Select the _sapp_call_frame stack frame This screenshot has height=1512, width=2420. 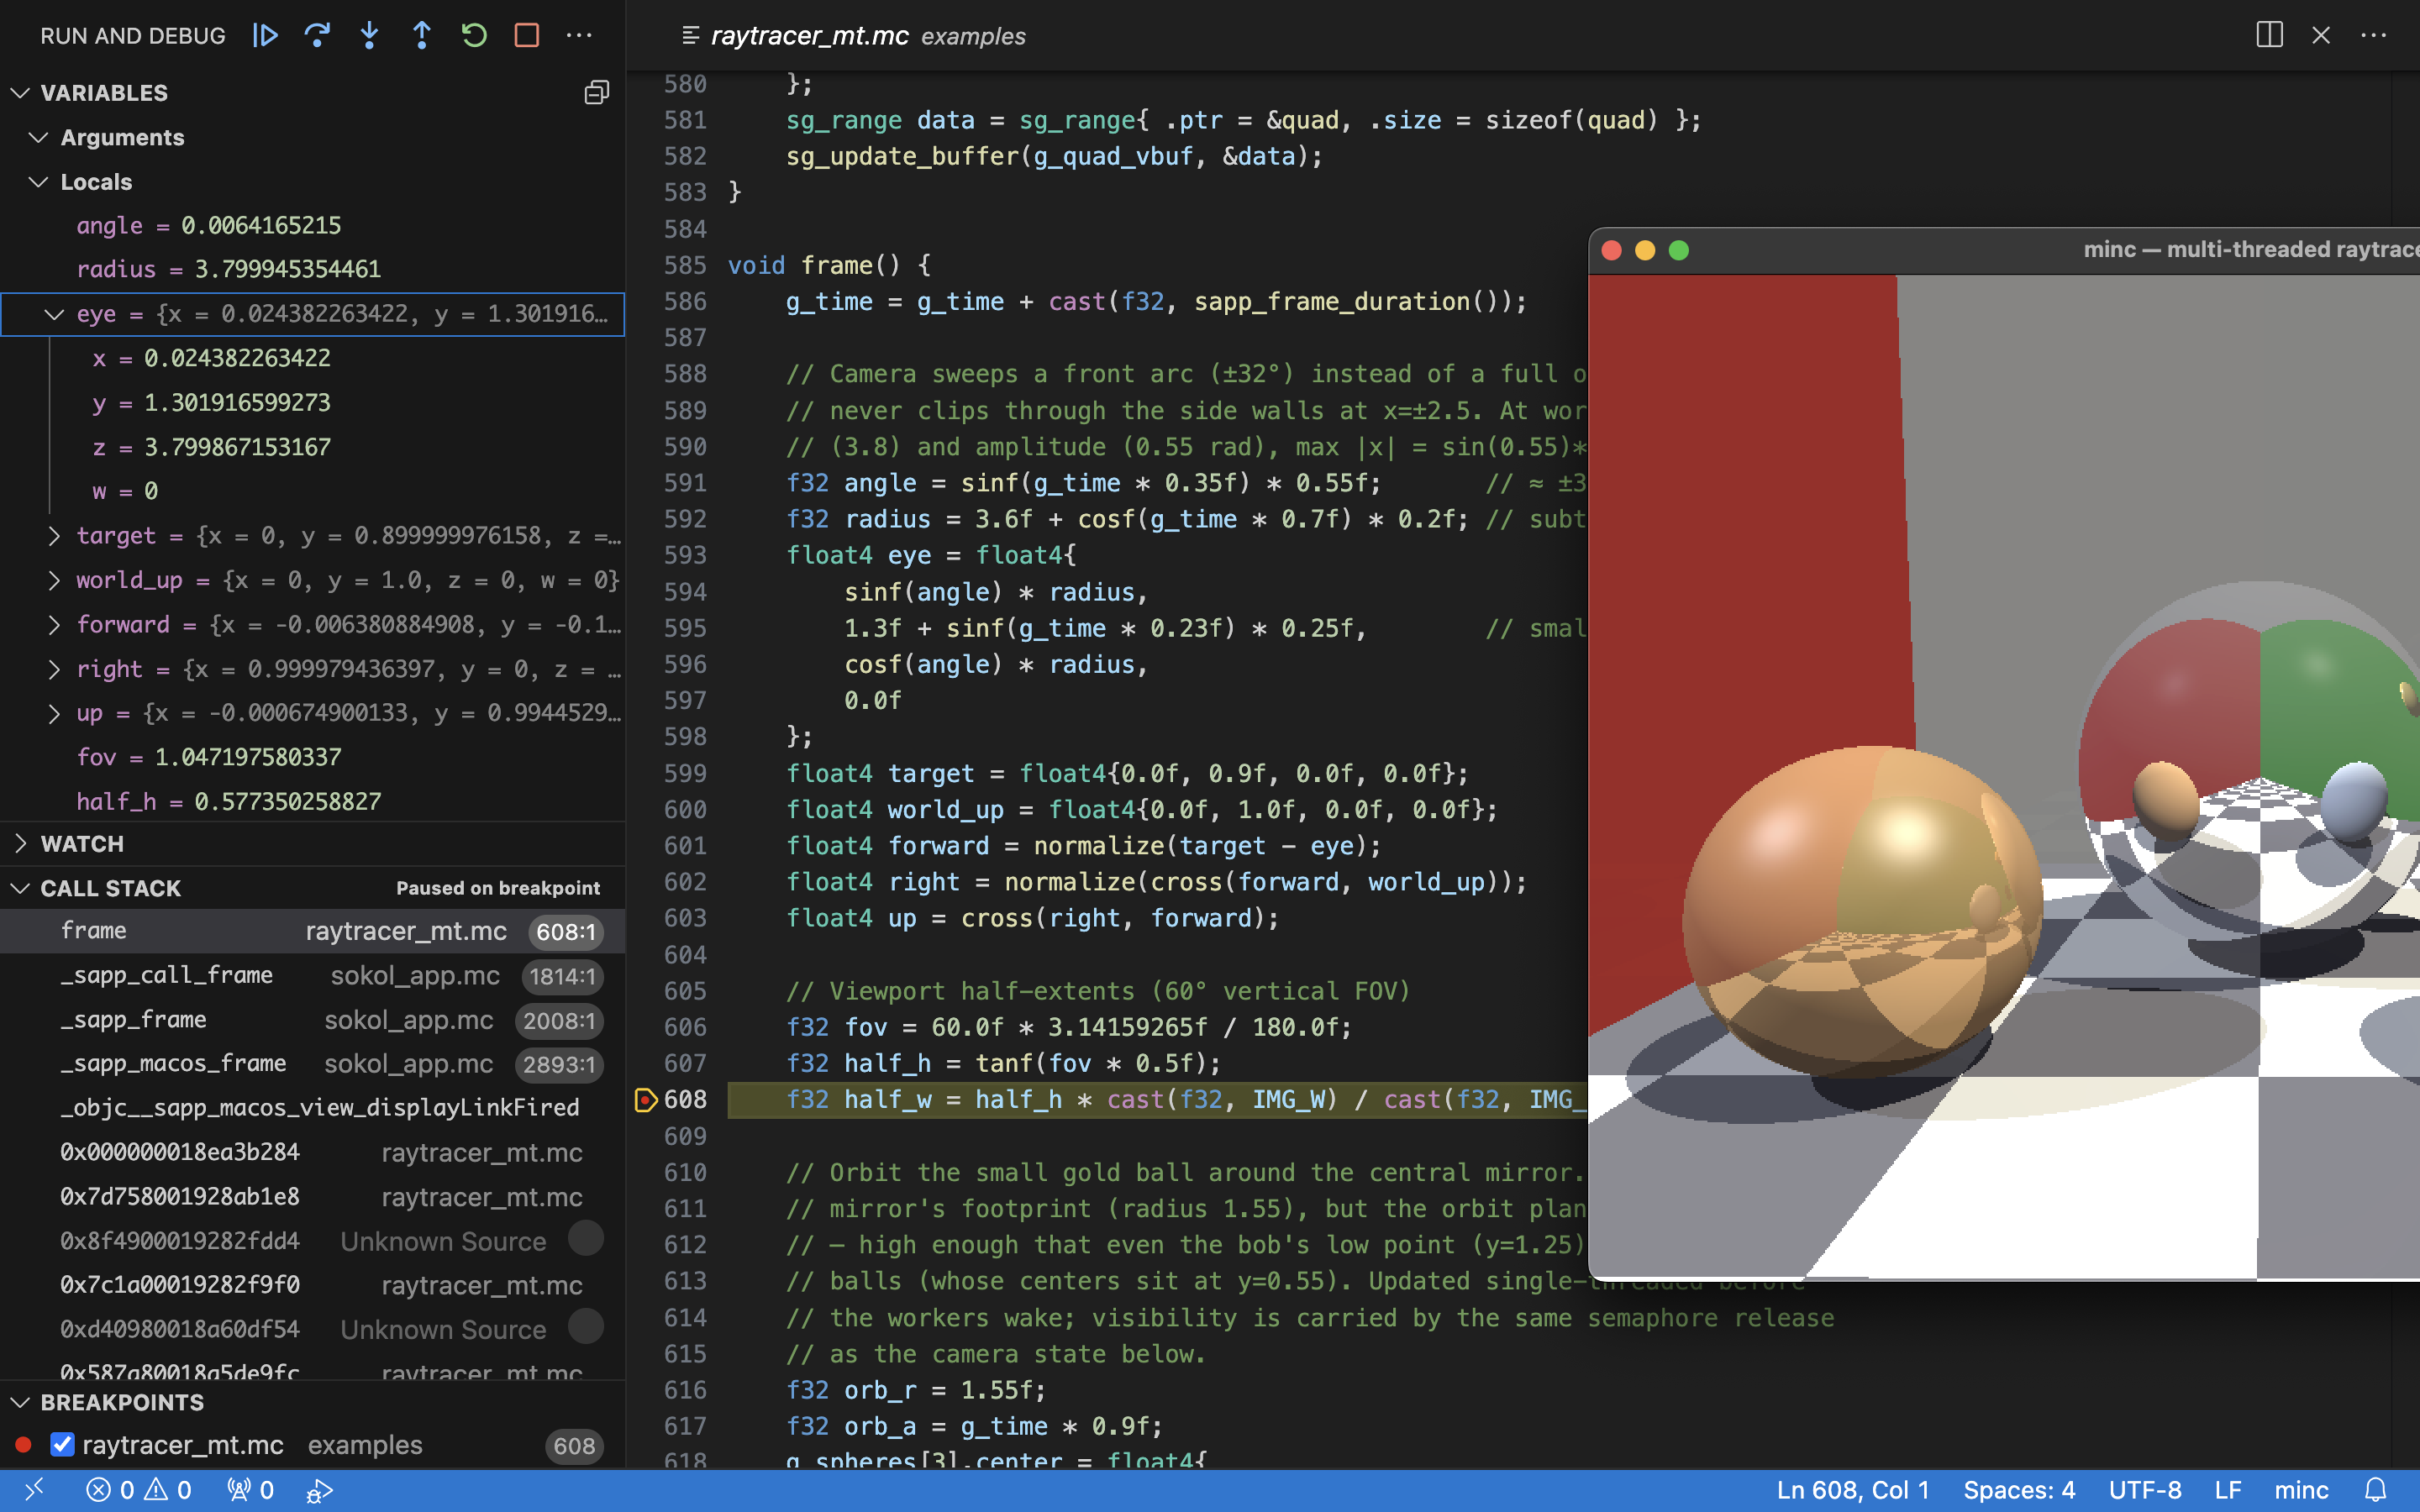pos(312,976)
